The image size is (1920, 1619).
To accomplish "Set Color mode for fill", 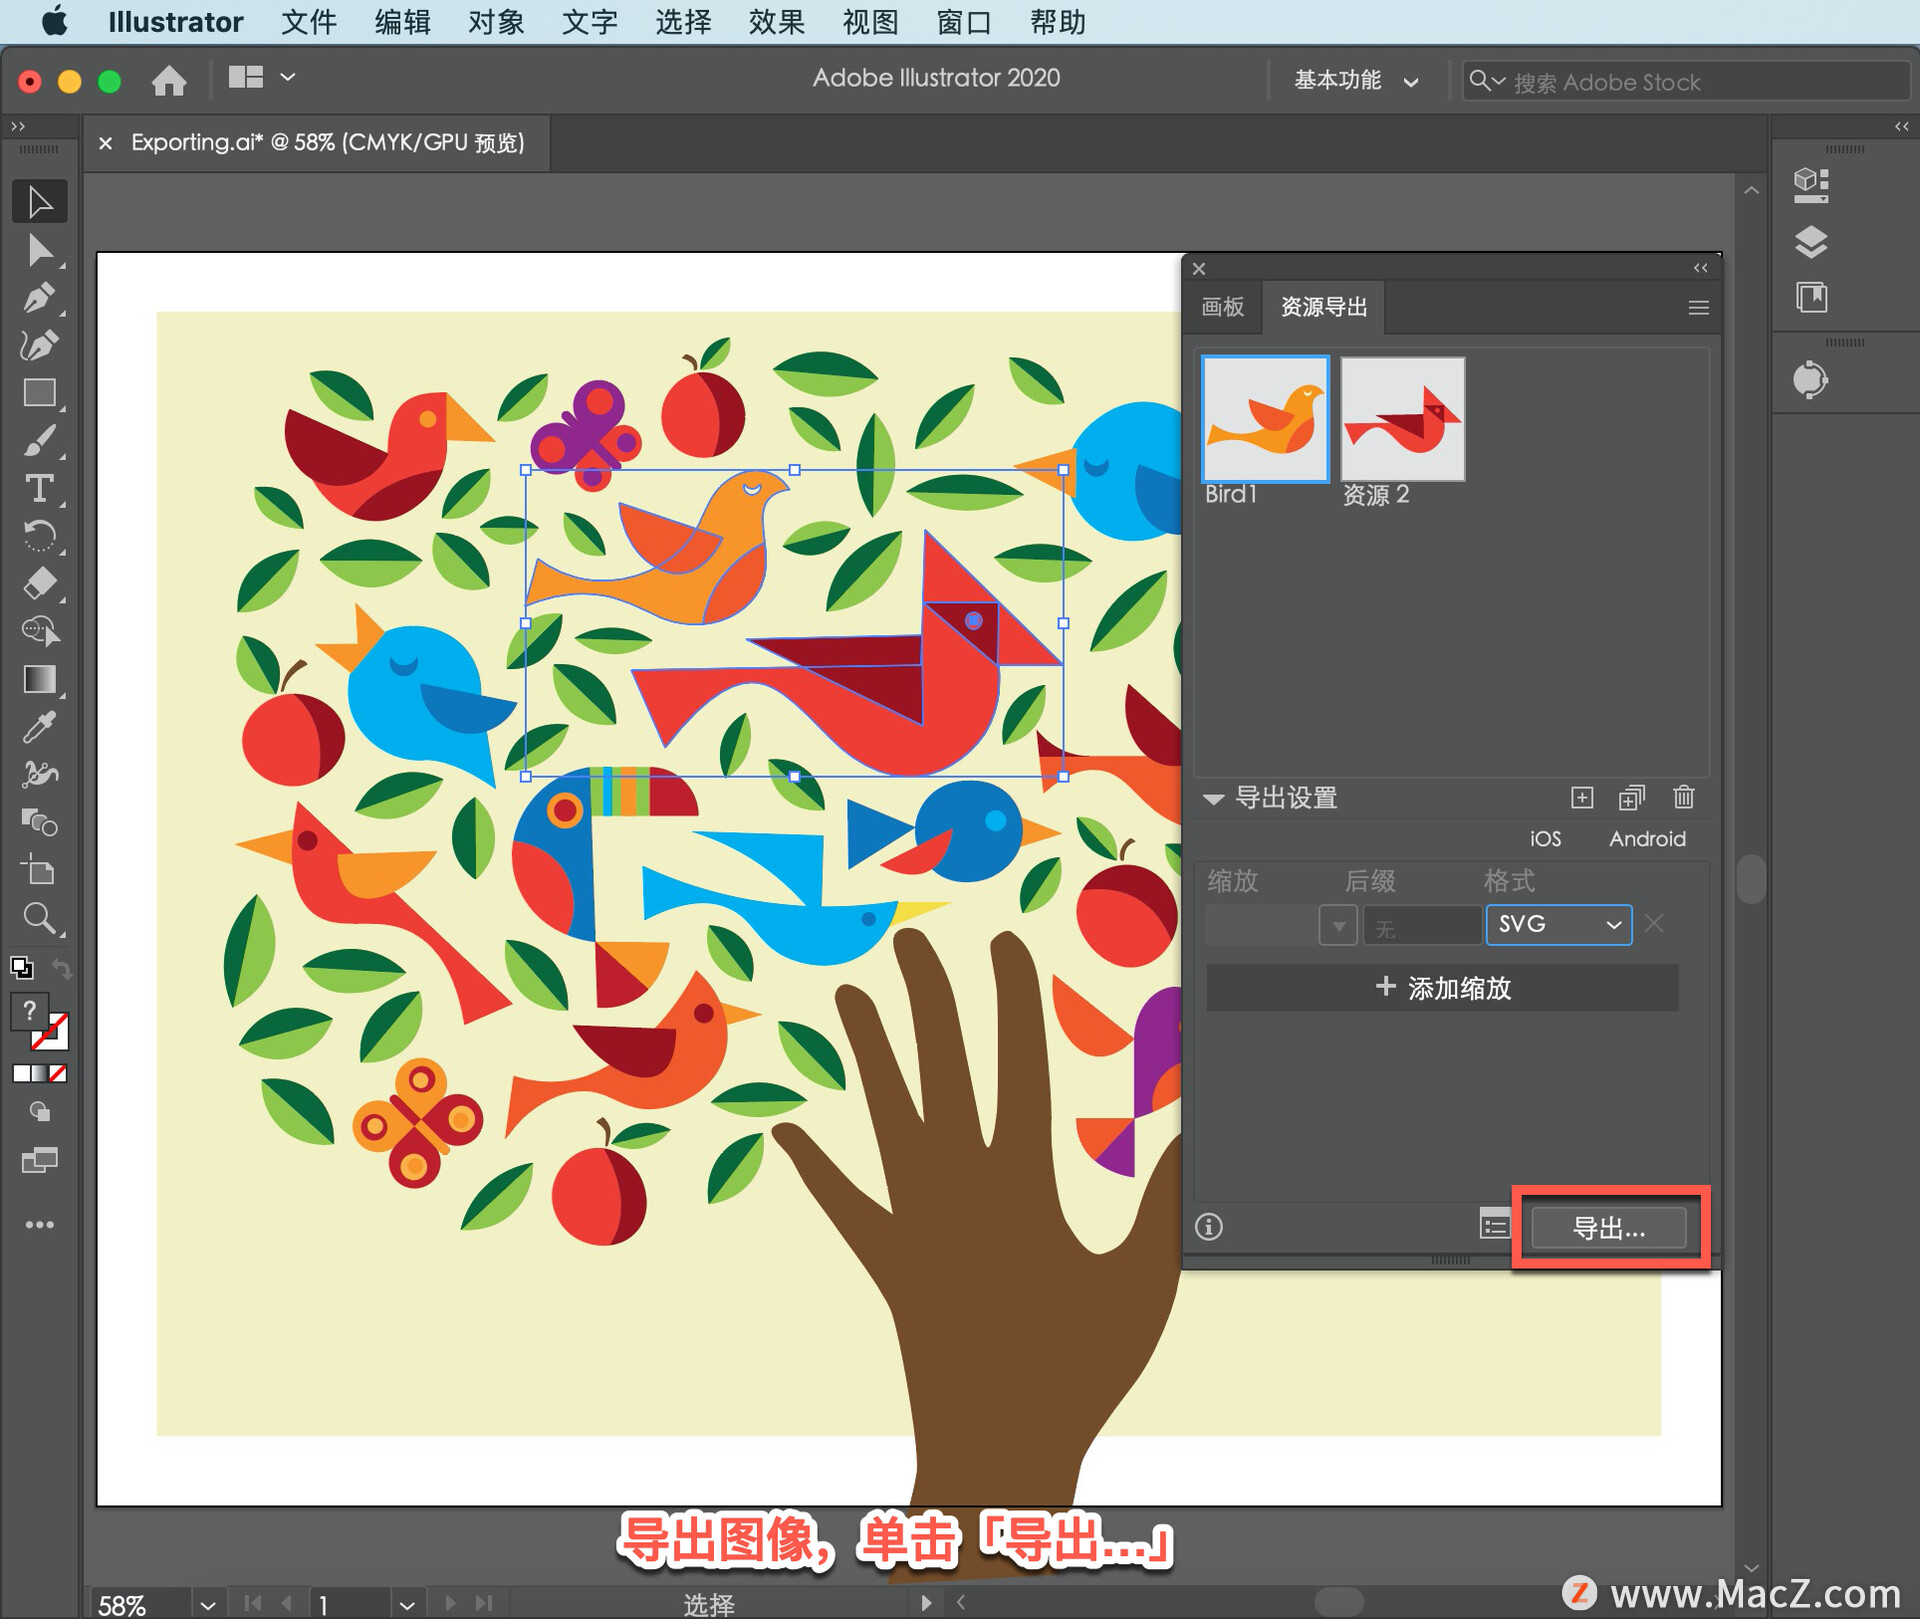I will 21,1073.
